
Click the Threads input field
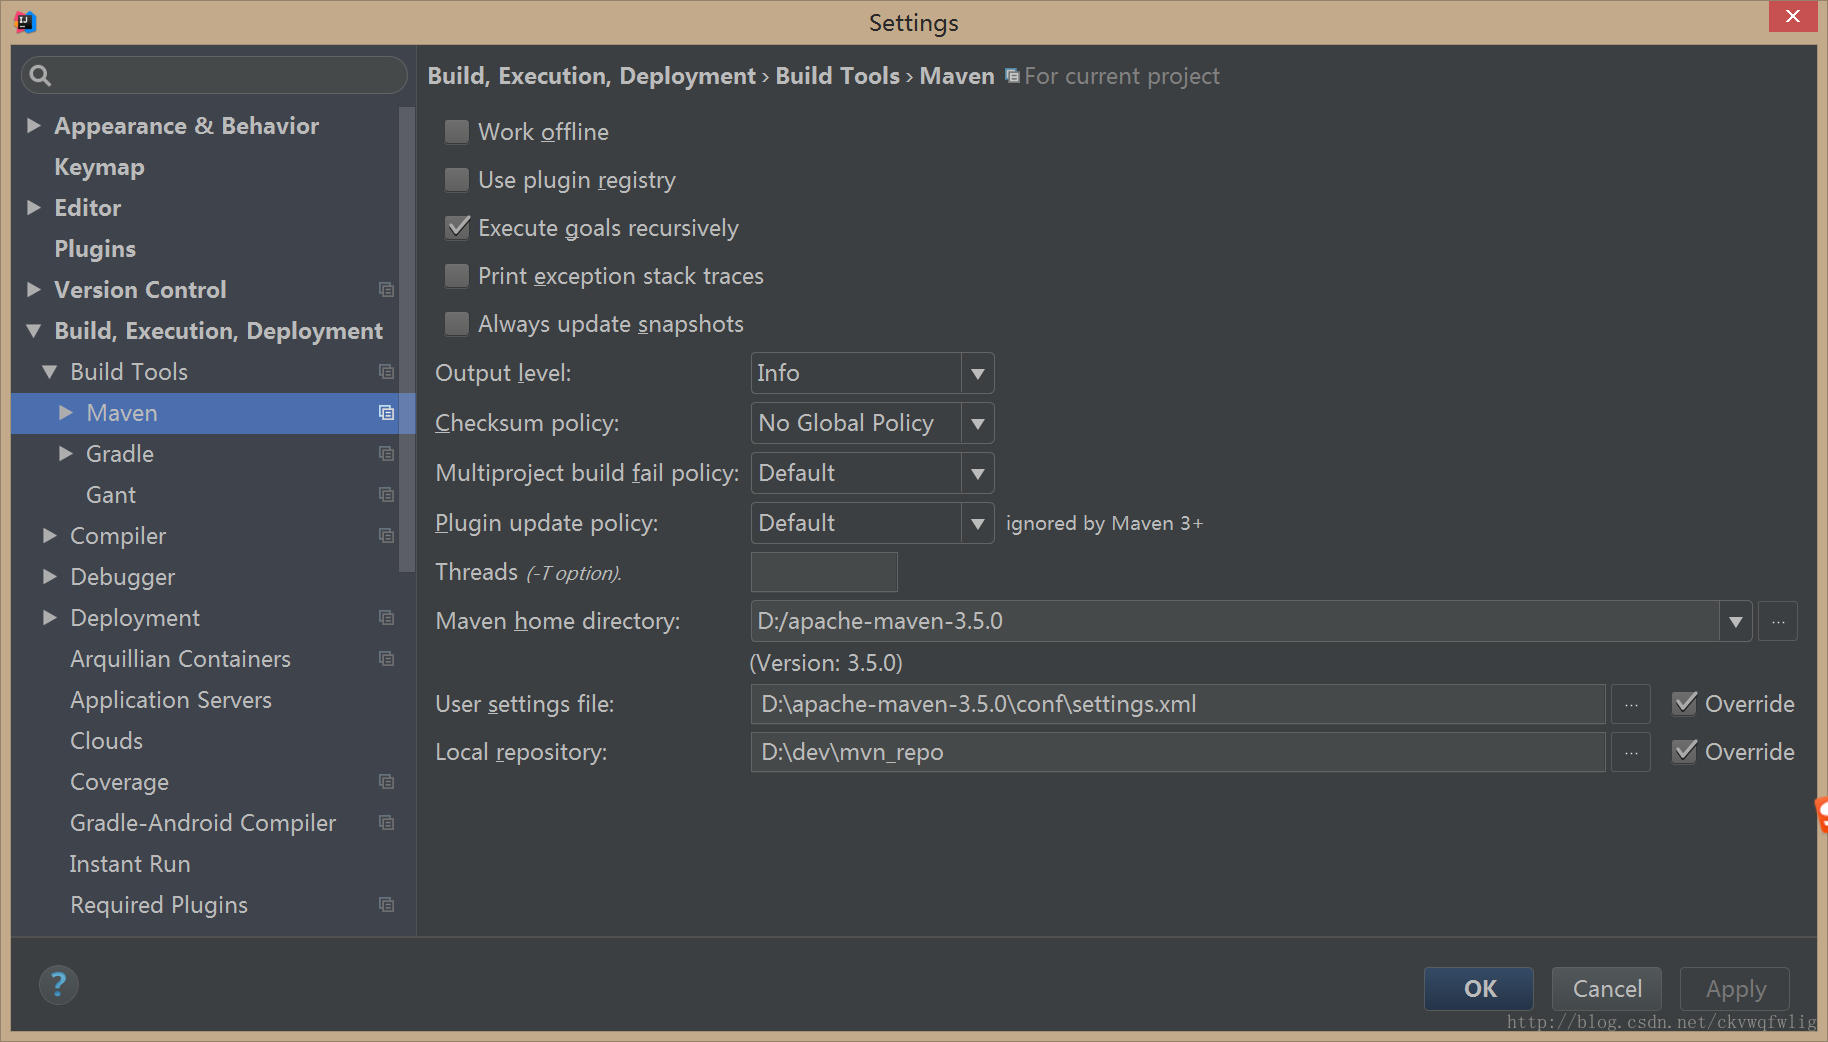(824, 572)
